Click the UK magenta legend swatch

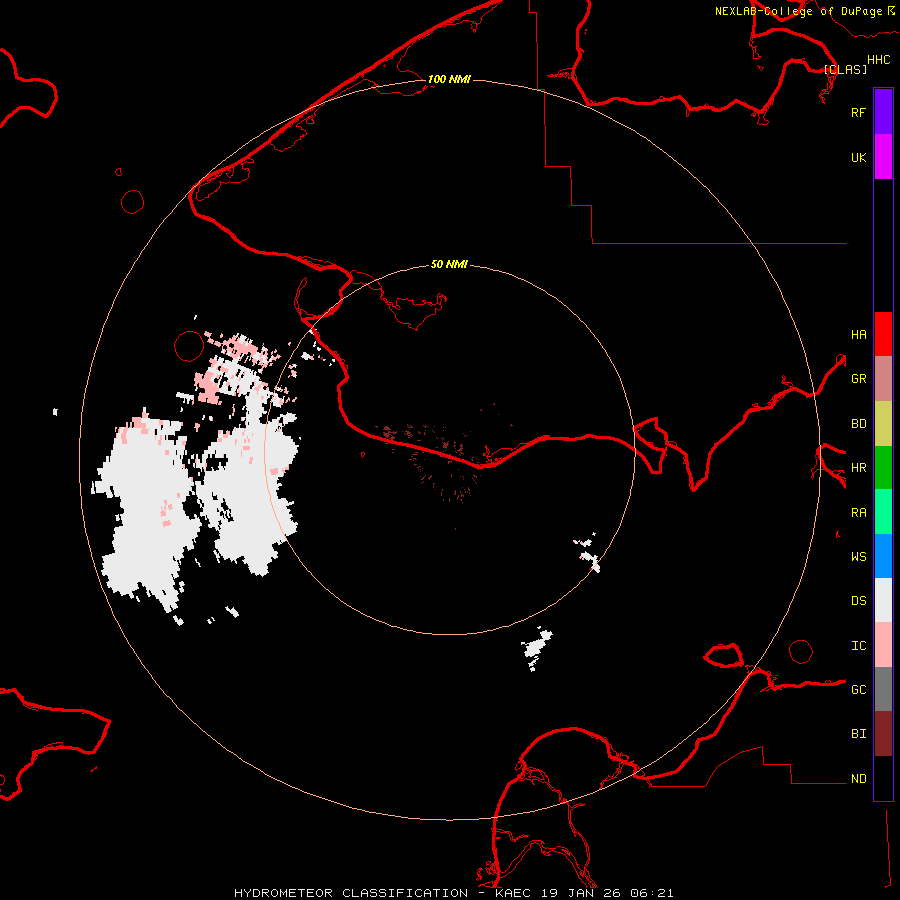[883, 157]
